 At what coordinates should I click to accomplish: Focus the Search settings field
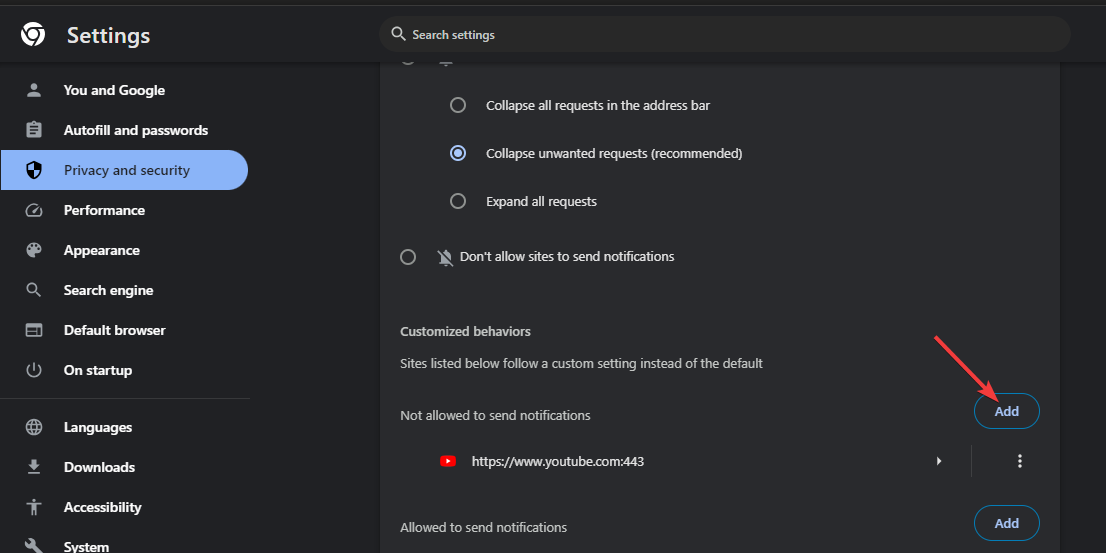(724, 35)
